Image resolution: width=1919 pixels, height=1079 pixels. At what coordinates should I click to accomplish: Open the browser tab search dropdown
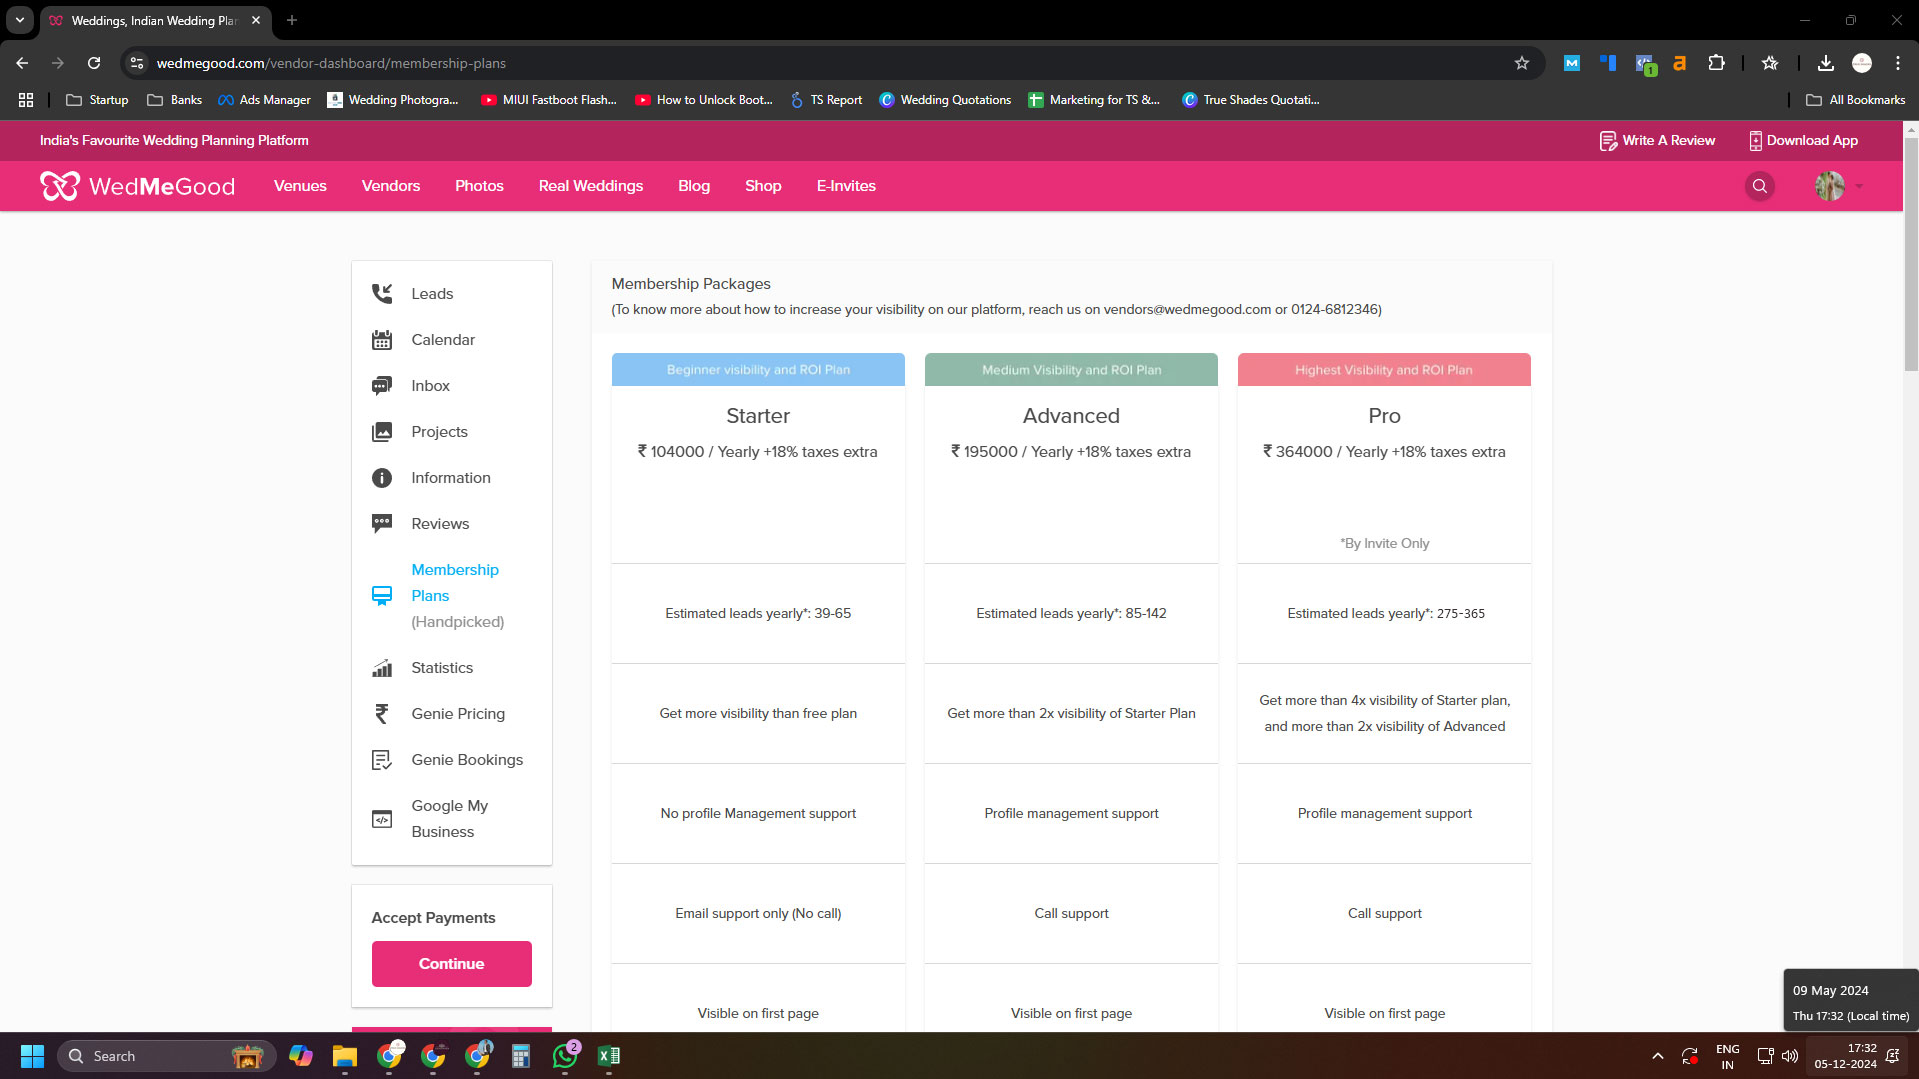coord(19,20)
